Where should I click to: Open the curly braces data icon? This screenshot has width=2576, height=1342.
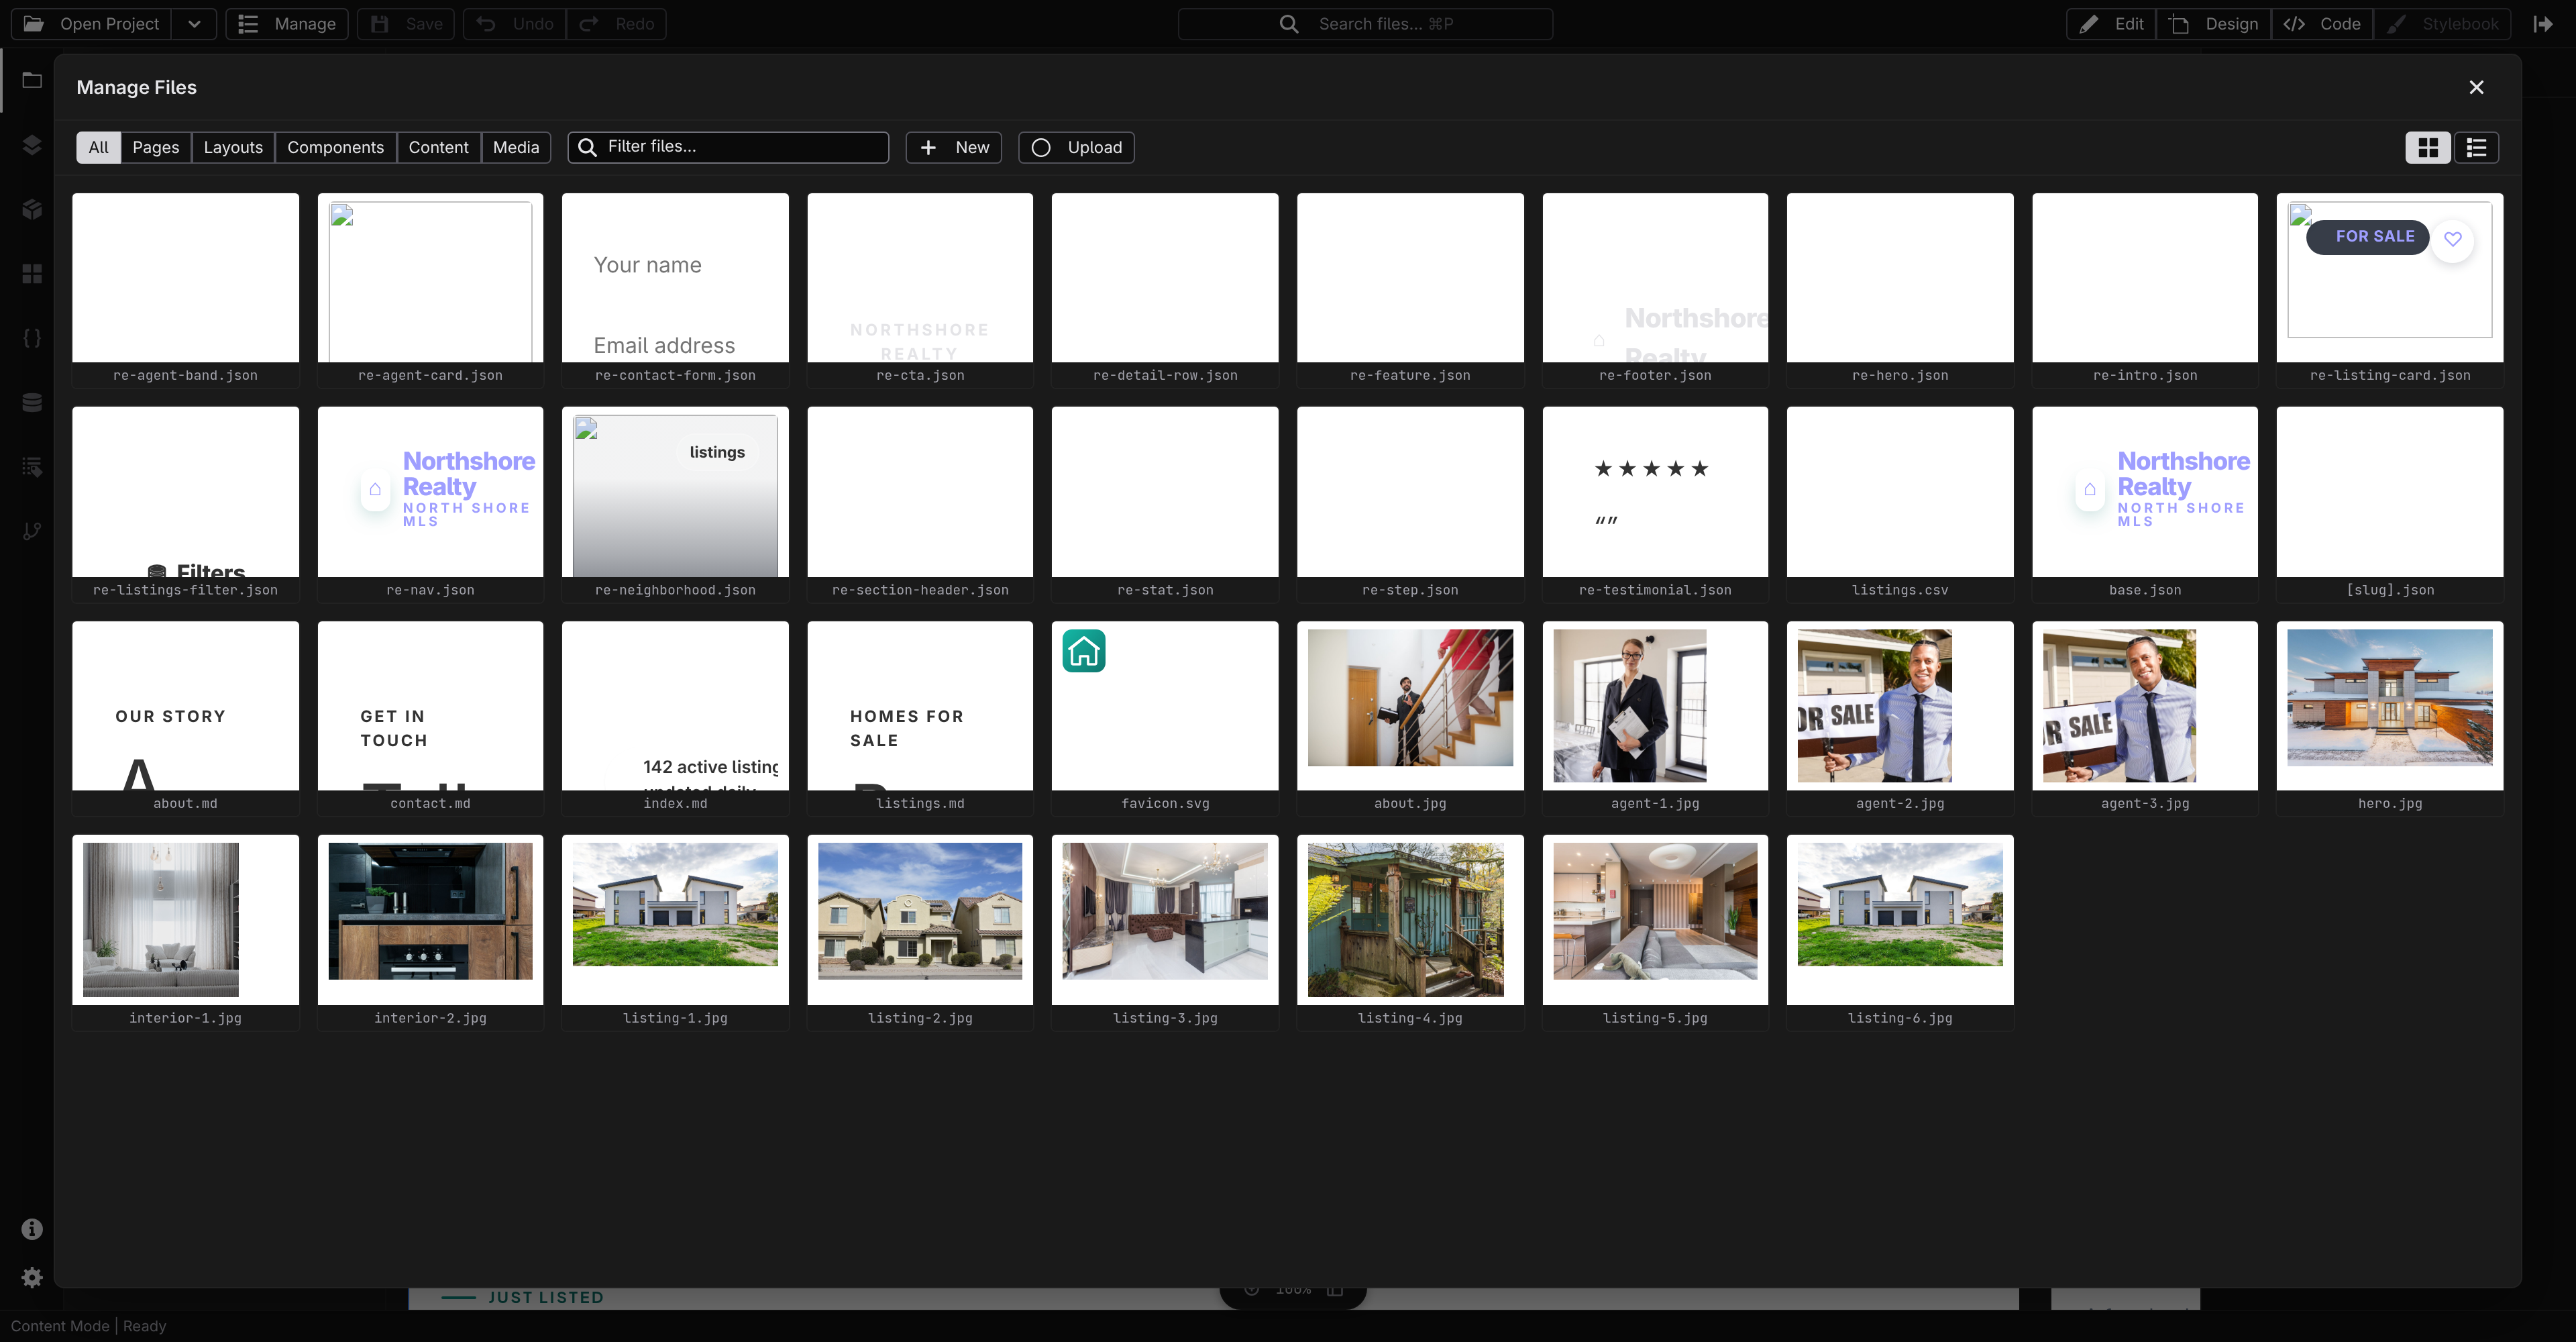pyautogui.click(x=32, y=338)
